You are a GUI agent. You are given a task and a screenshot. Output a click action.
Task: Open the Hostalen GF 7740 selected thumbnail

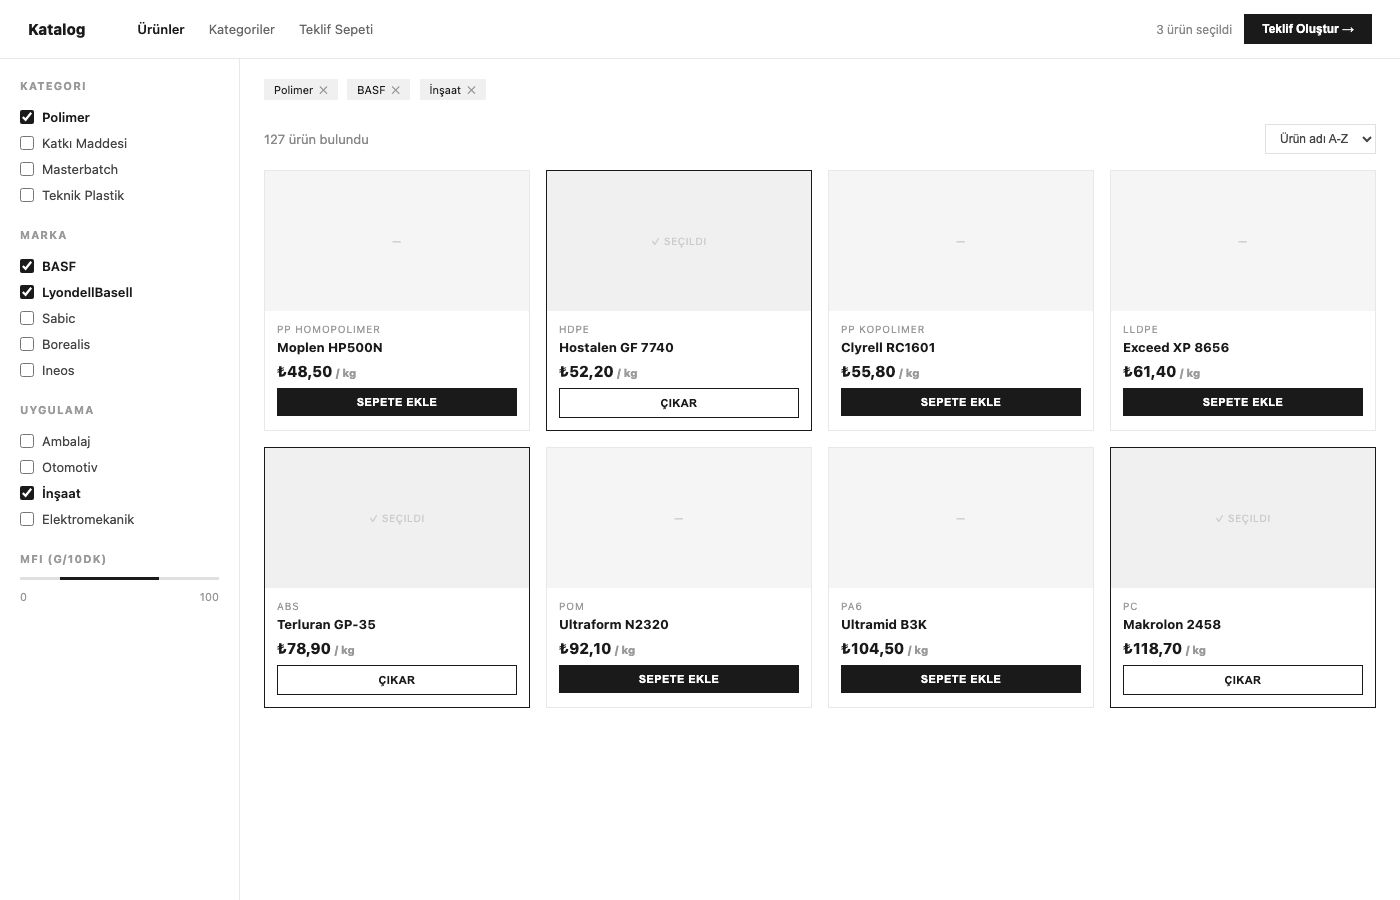pyautogui.click(x=679, y=241)
